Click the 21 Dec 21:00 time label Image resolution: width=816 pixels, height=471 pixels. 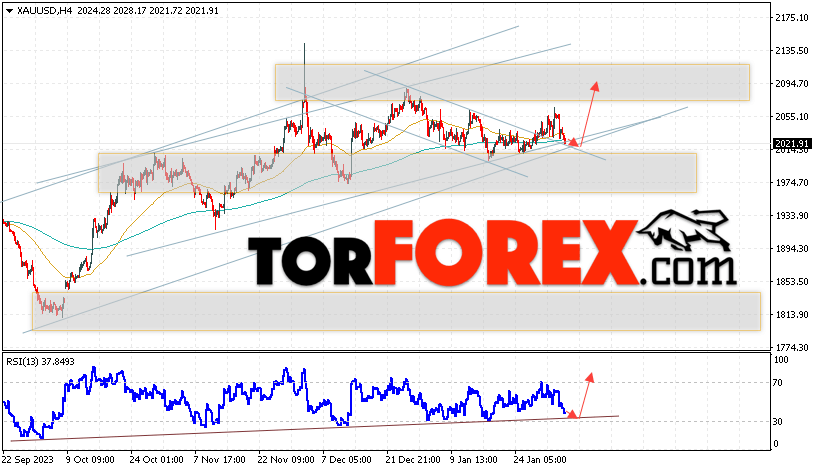(413, 460)
